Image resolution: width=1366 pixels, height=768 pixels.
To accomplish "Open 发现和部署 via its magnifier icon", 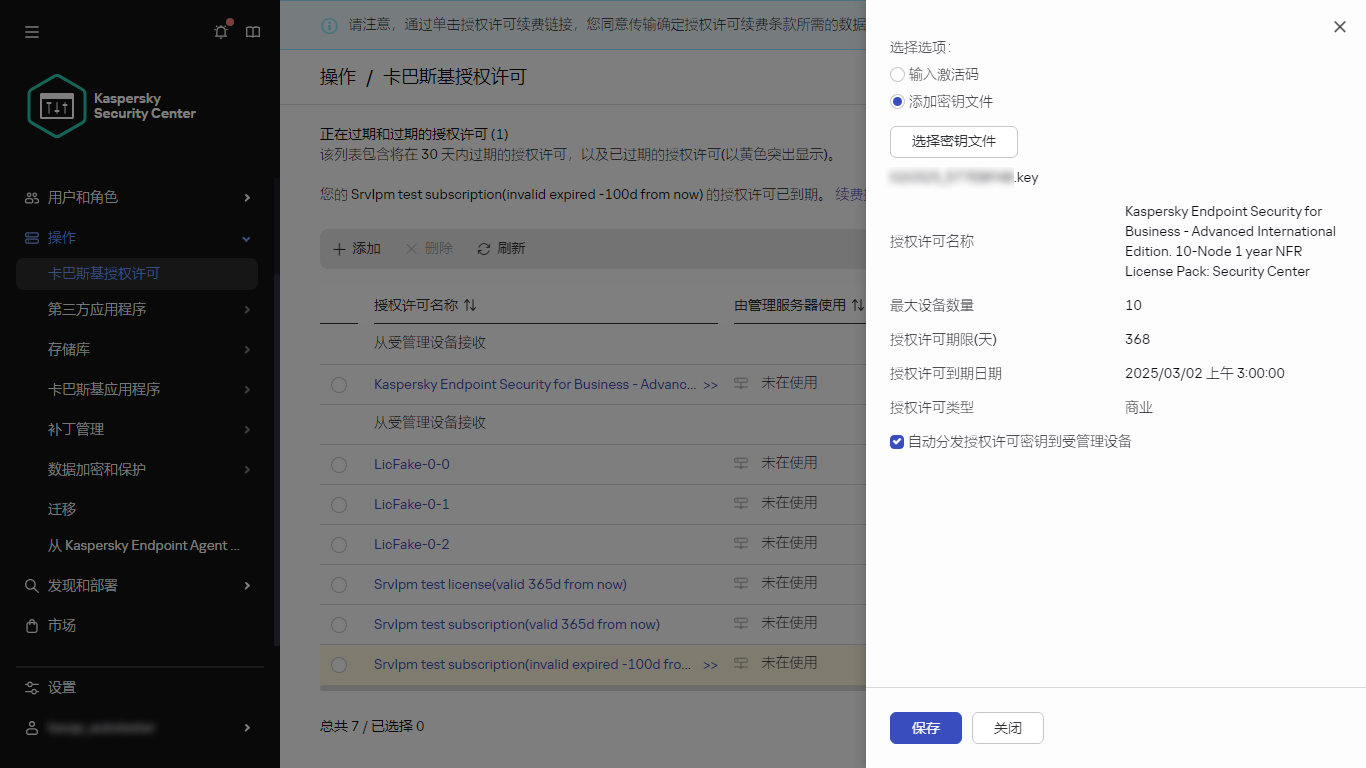I will click(x=31, y=585).
